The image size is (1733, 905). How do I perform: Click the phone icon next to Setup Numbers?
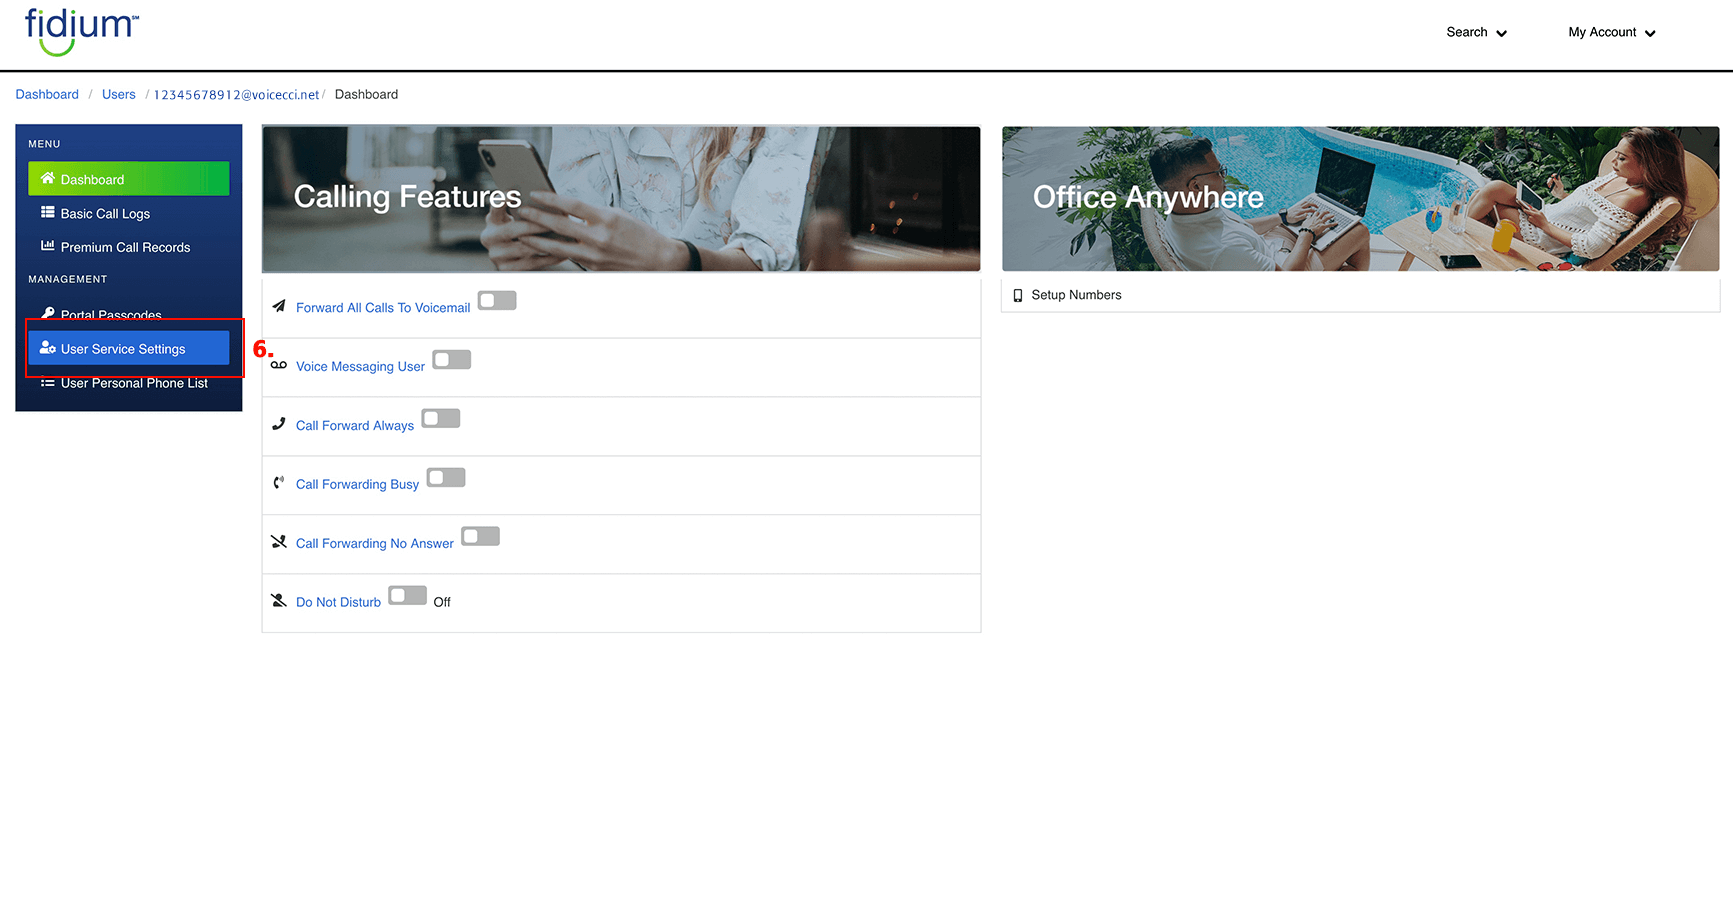(x=1018, y=295)
